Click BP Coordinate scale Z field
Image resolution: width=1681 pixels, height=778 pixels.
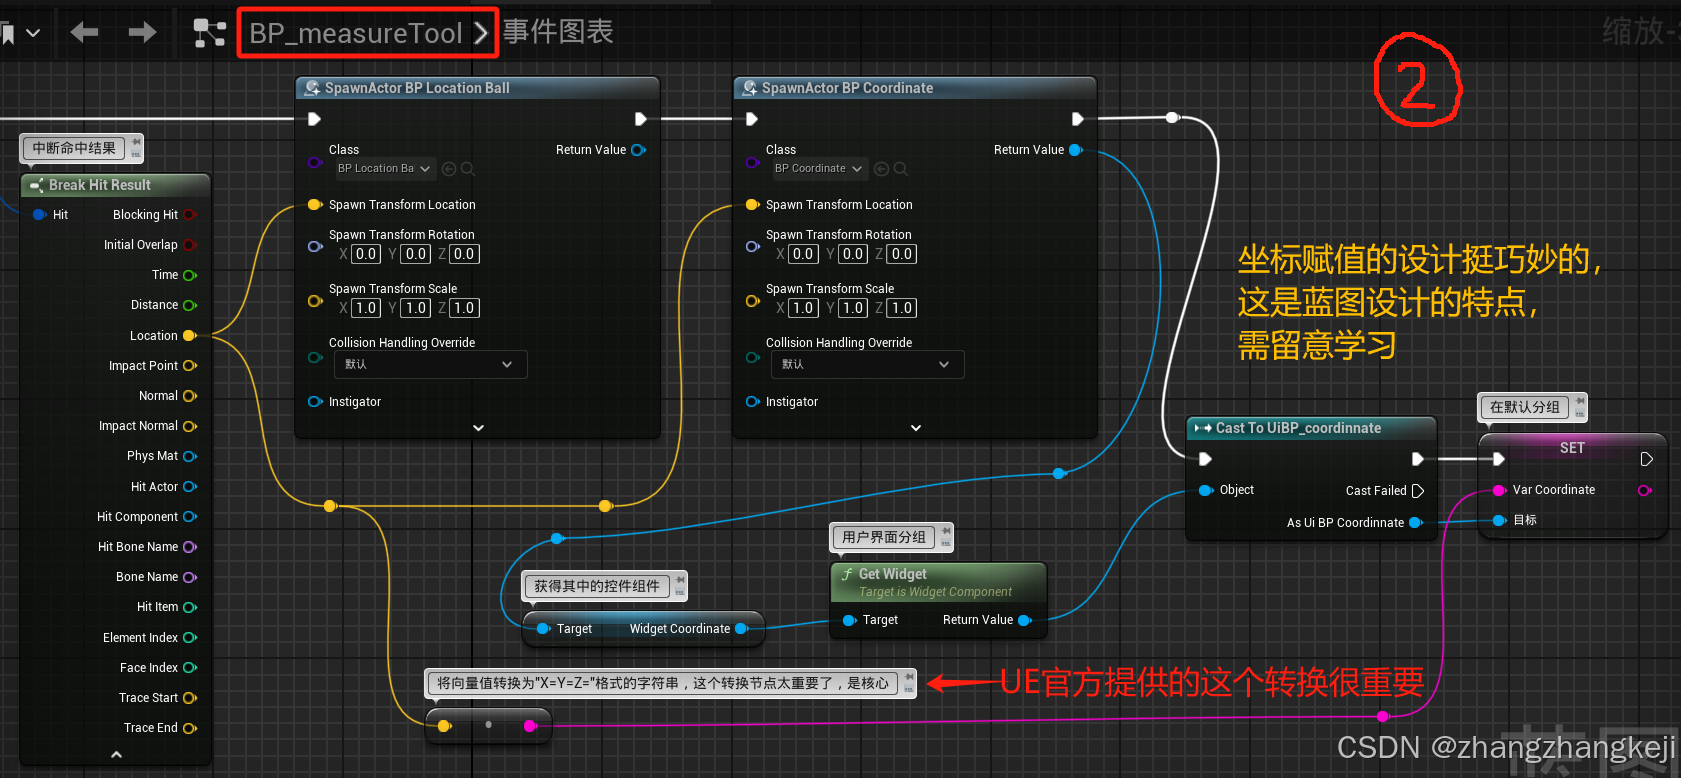click(x=902, y=308)
